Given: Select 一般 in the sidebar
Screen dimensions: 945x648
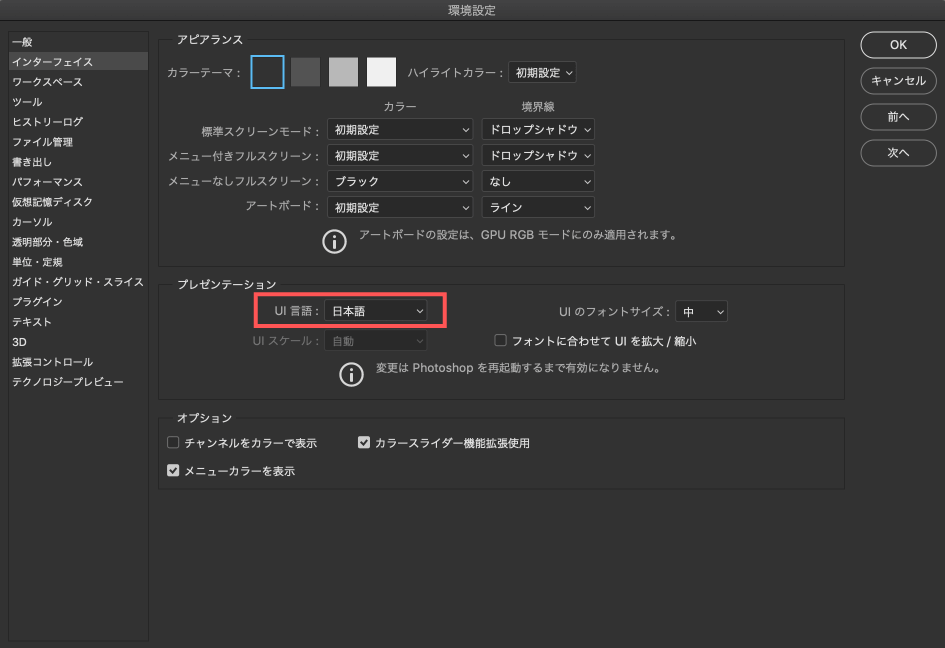Looking at the screenshot, I should pos(78,42).
